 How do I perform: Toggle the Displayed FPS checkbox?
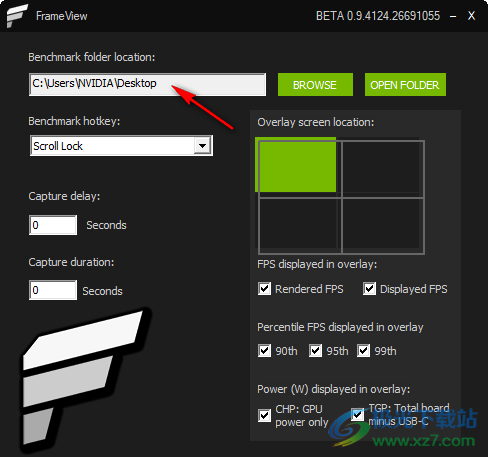369,289
